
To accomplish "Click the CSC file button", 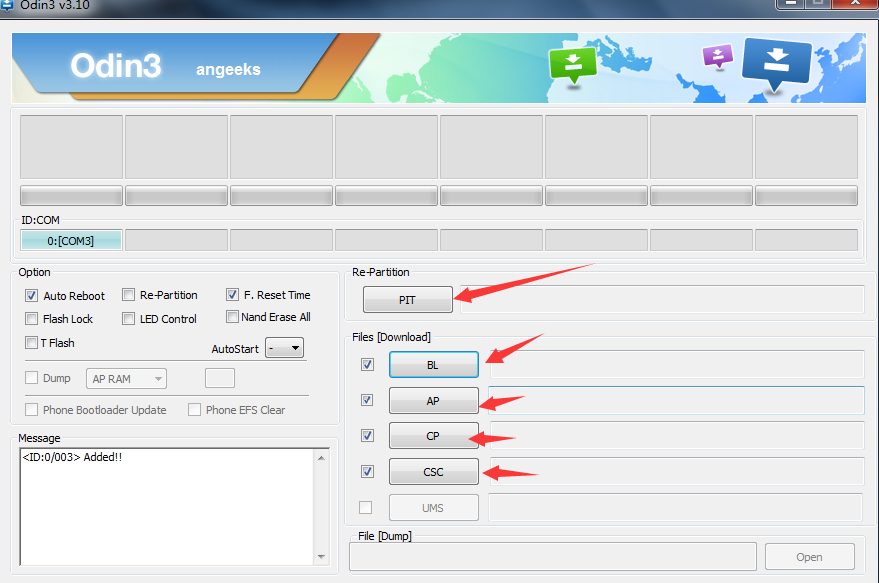I will point(433,471).
